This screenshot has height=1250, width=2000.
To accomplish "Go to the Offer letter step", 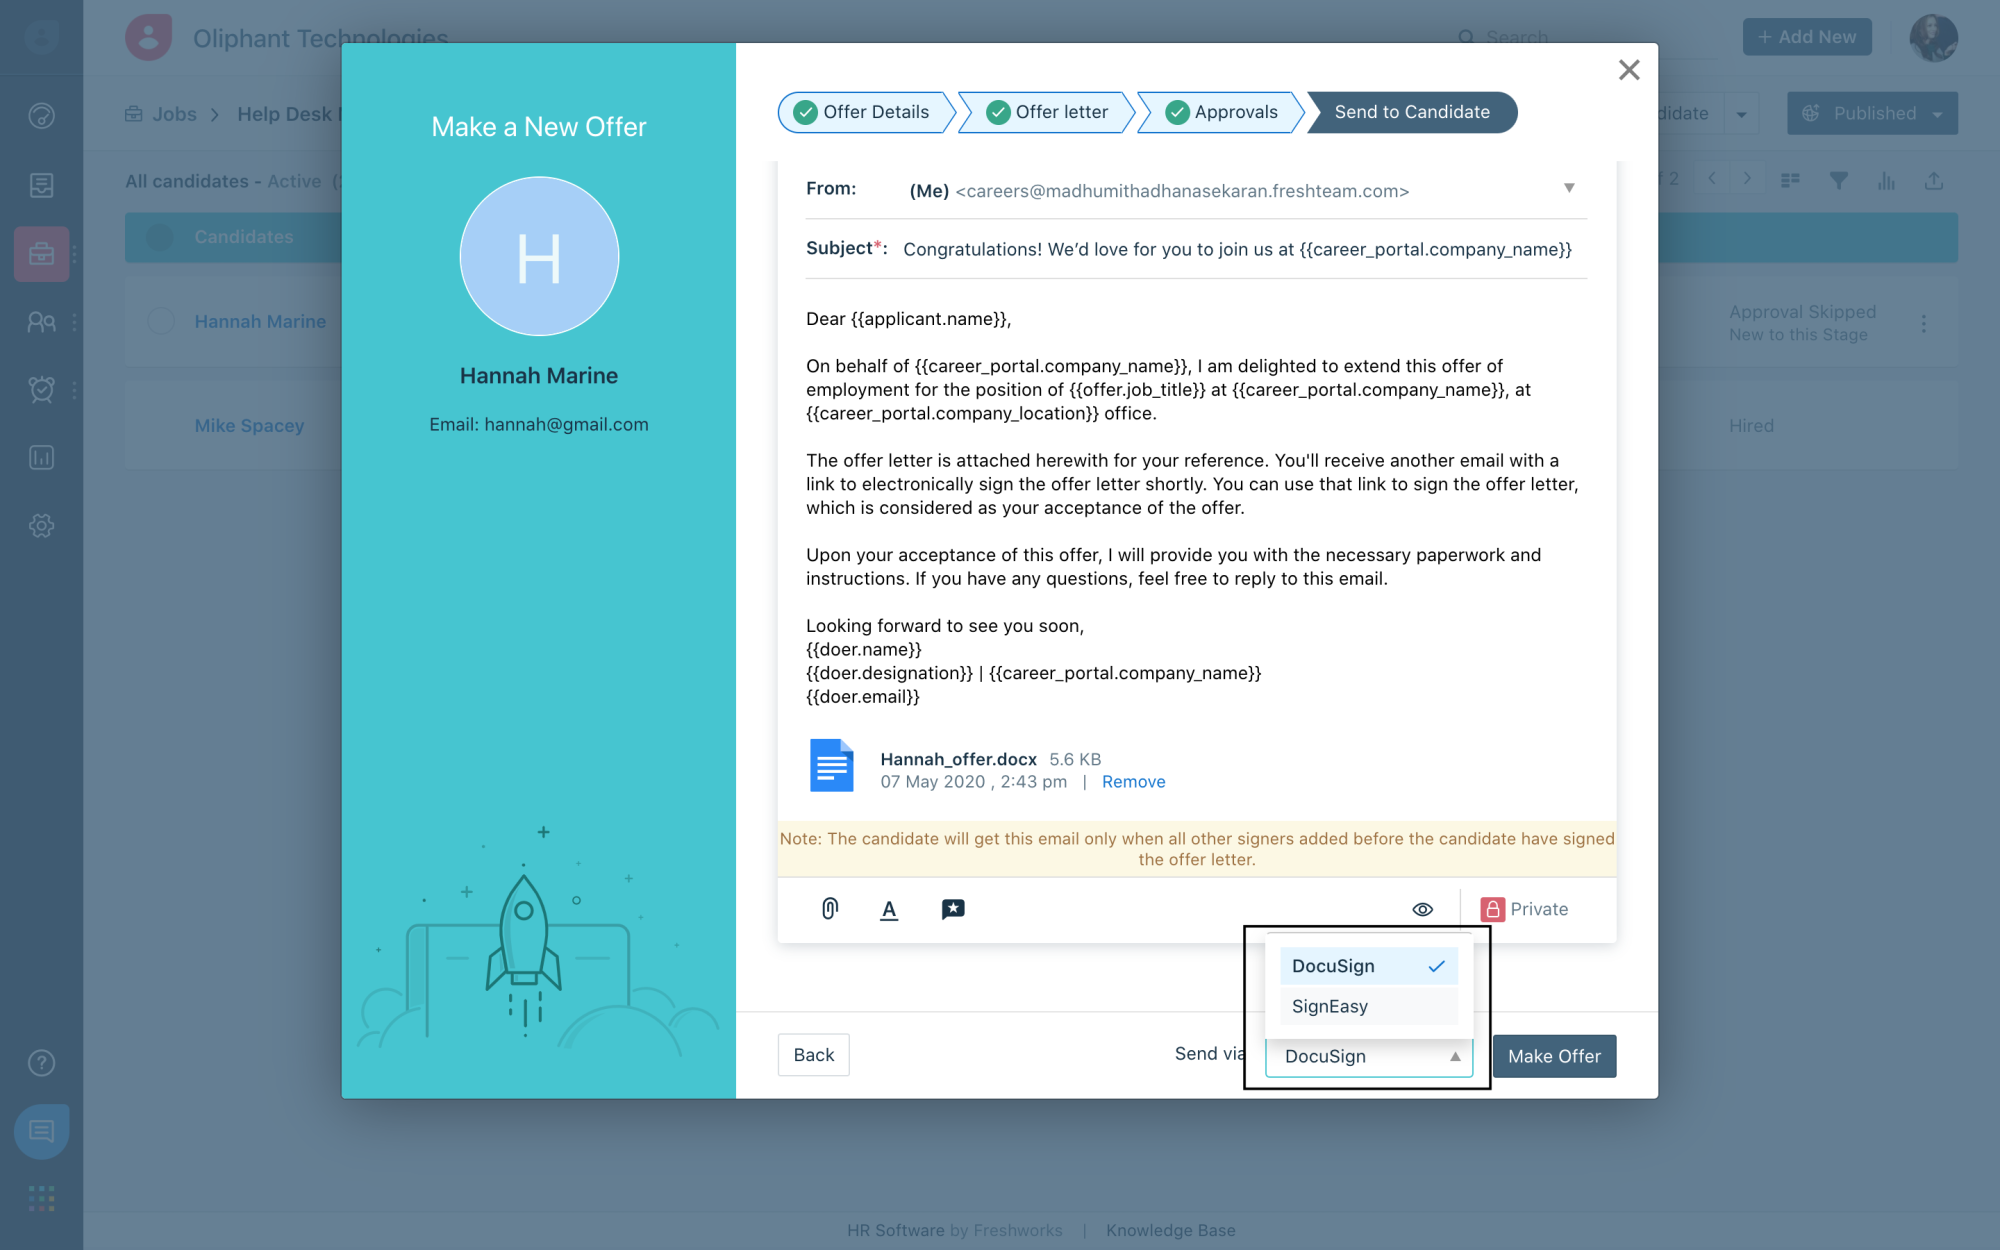I will pos(1048,112).
